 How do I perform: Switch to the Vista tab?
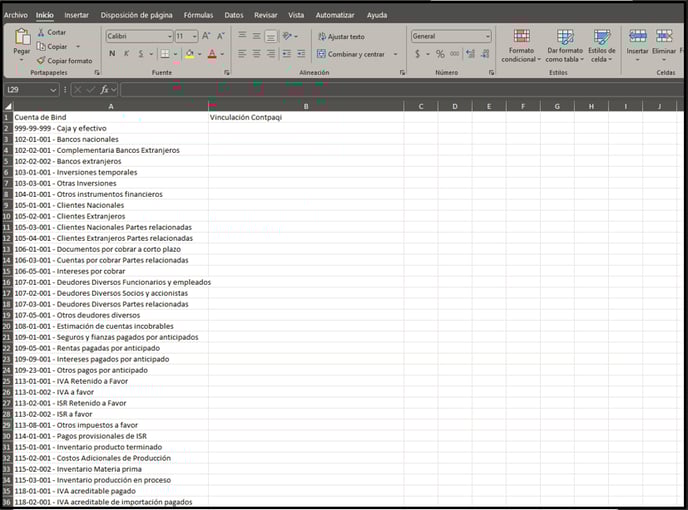[x=296, y=15]
